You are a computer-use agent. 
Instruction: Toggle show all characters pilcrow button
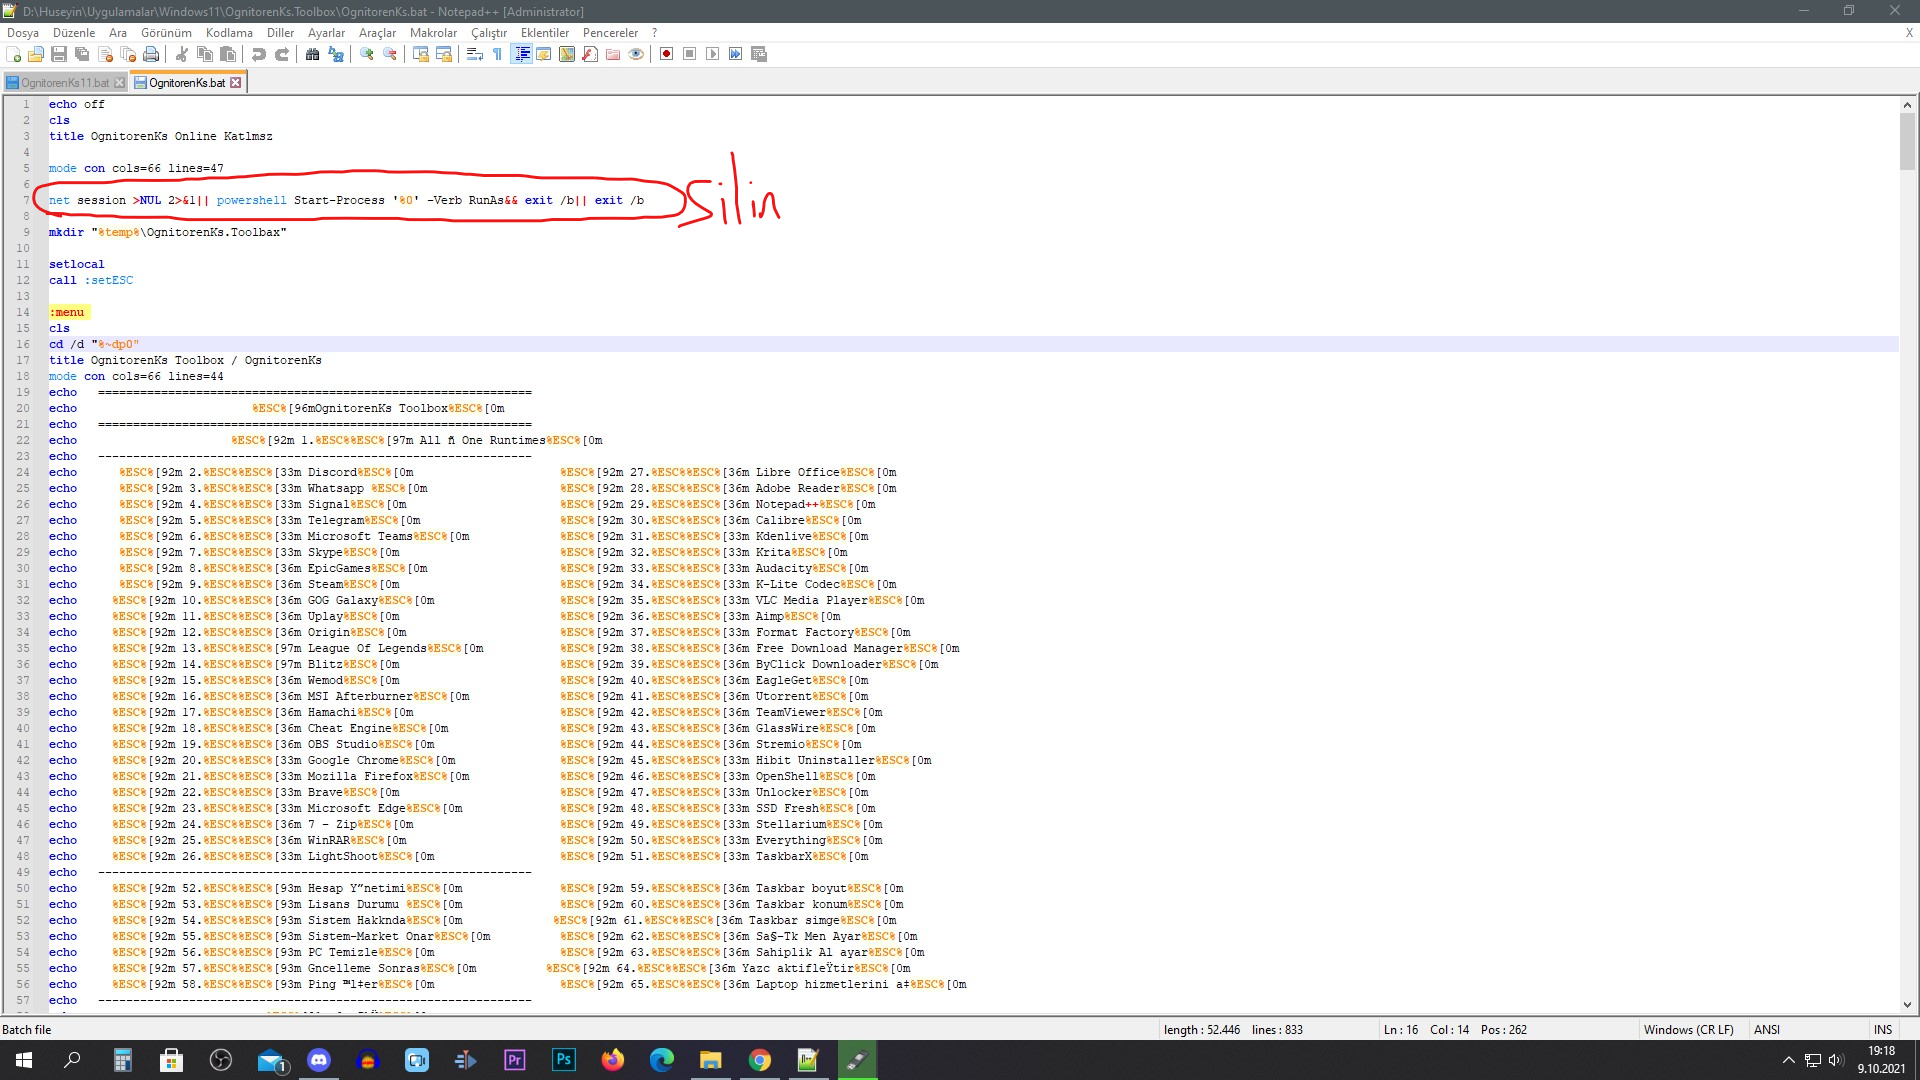click(497, 54)
